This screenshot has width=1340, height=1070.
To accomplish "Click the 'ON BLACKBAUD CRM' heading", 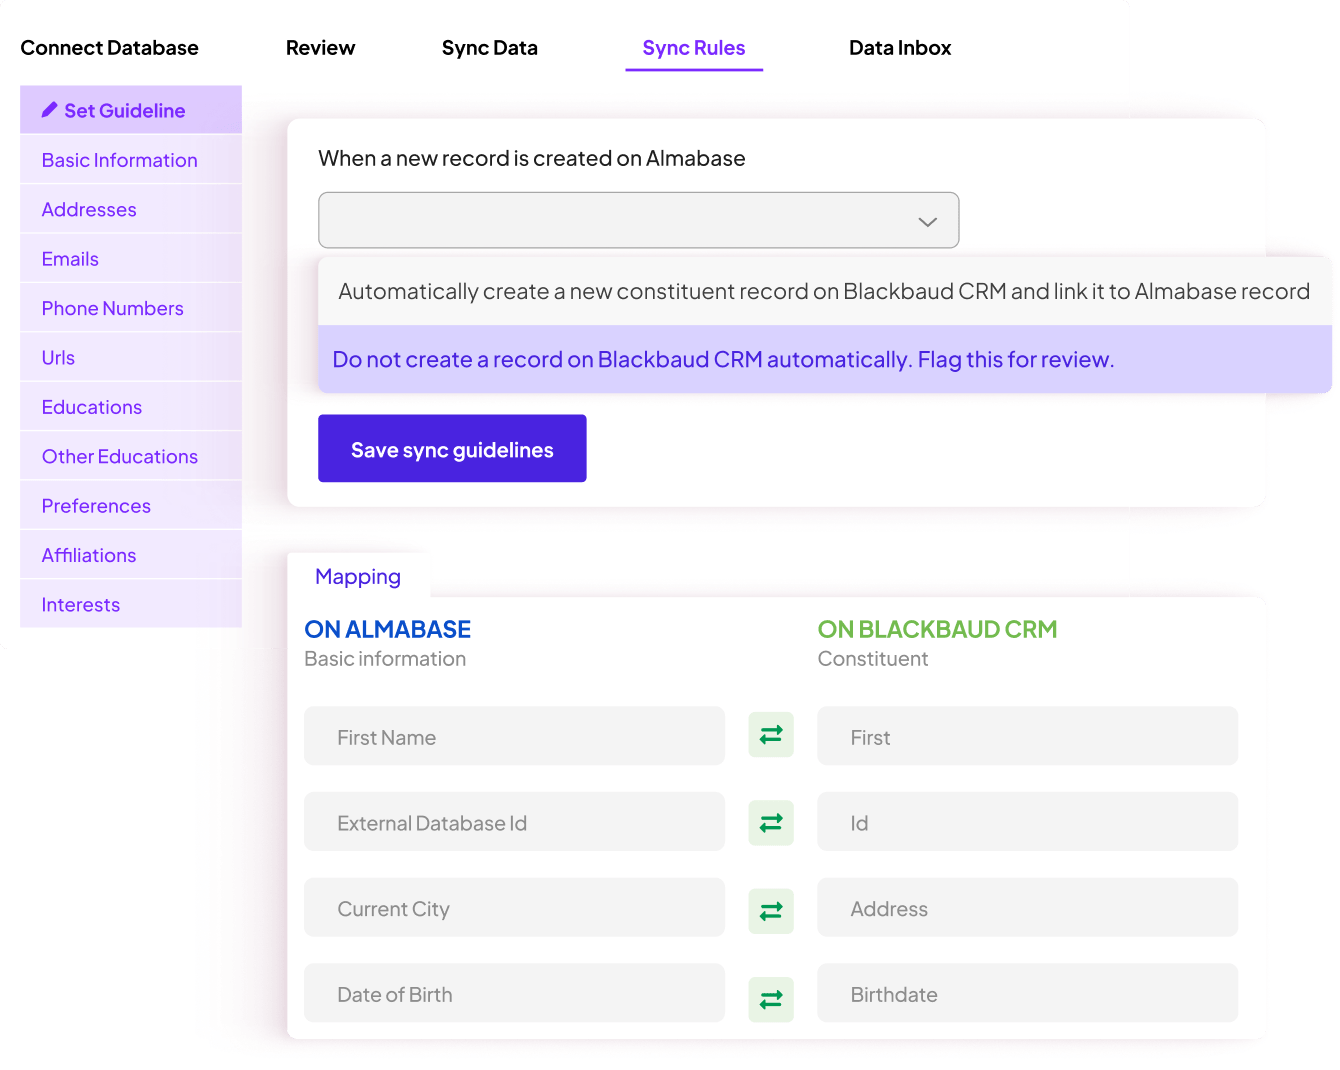I will coord(937,629).
